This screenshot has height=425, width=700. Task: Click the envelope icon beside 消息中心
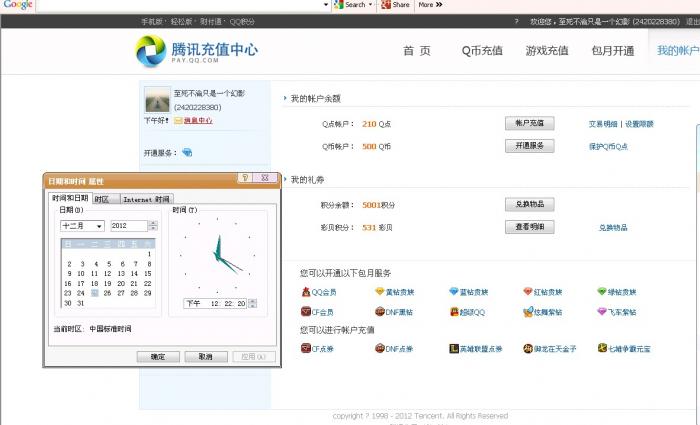pos(178,121)
